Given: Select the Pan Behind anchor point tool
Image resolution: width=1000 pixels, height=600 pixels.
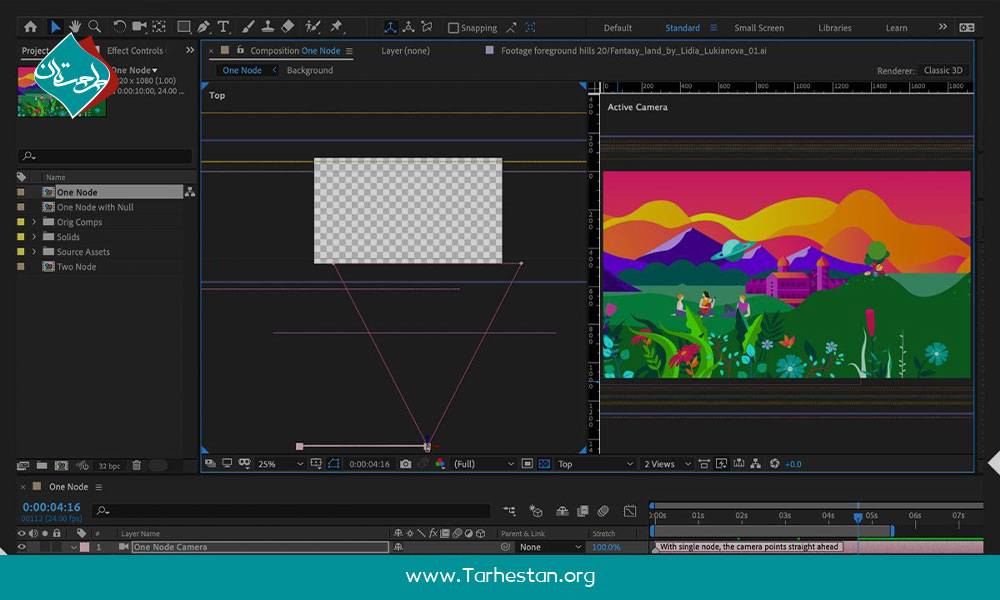Looking at the screenshot, I should click(159, 27).
